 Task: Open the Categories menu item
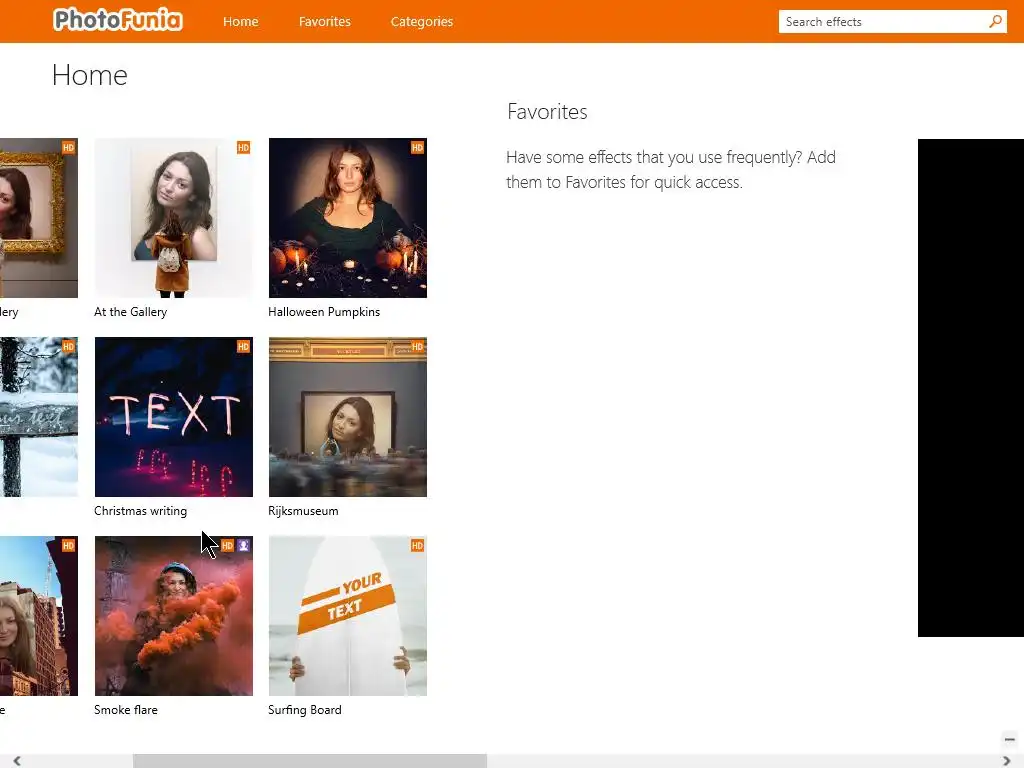(x=421, y=22)
